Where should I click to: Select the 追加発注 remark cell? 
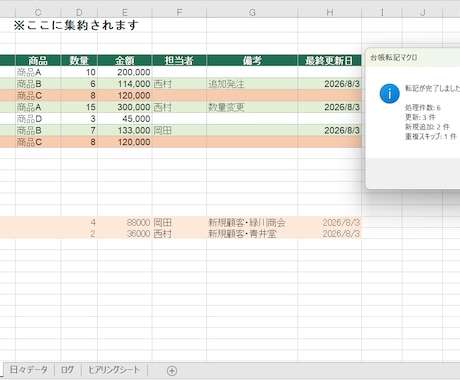click(x=252, y=84)
